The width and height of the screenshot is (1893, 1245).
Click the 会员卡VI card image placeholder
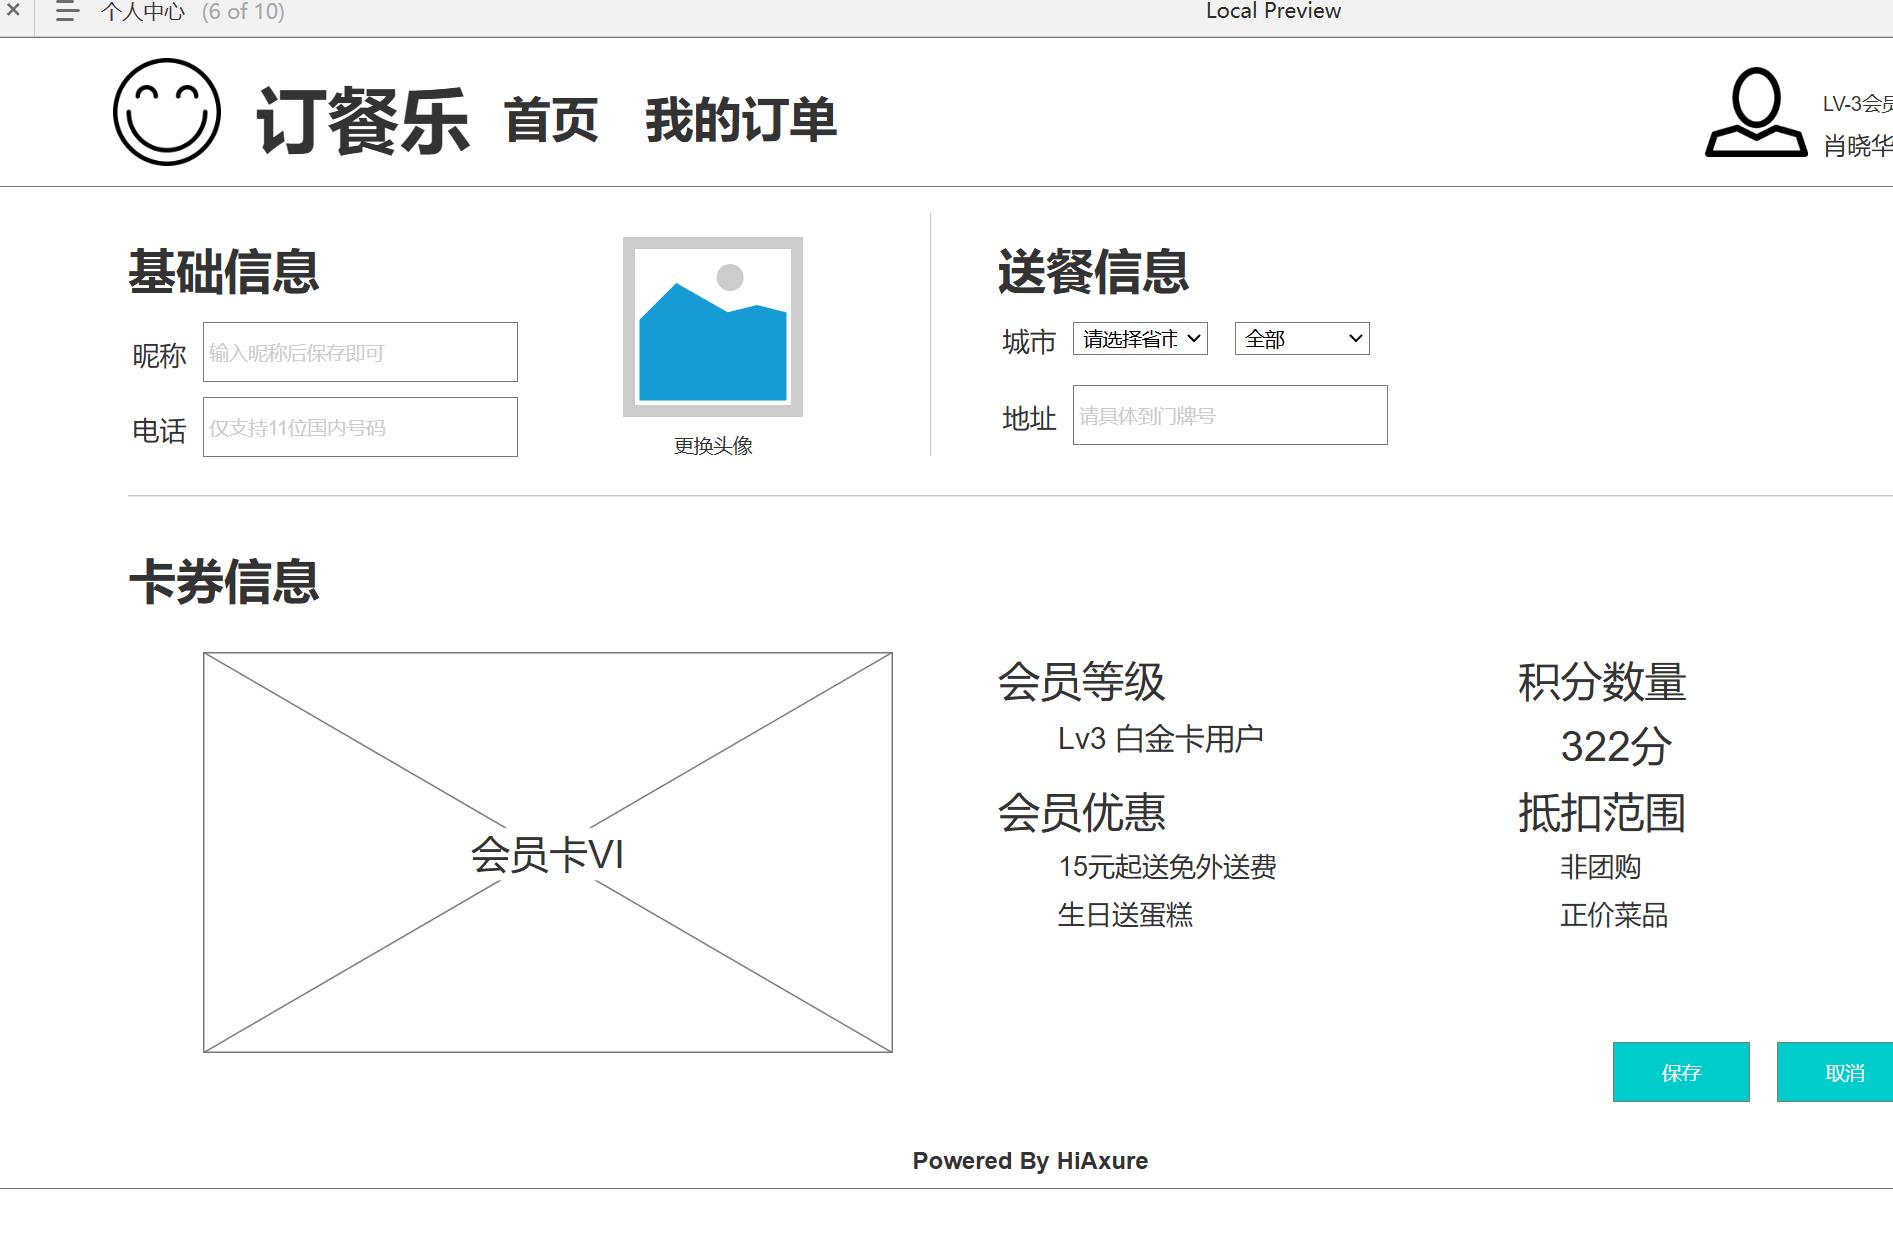point(548,852)
